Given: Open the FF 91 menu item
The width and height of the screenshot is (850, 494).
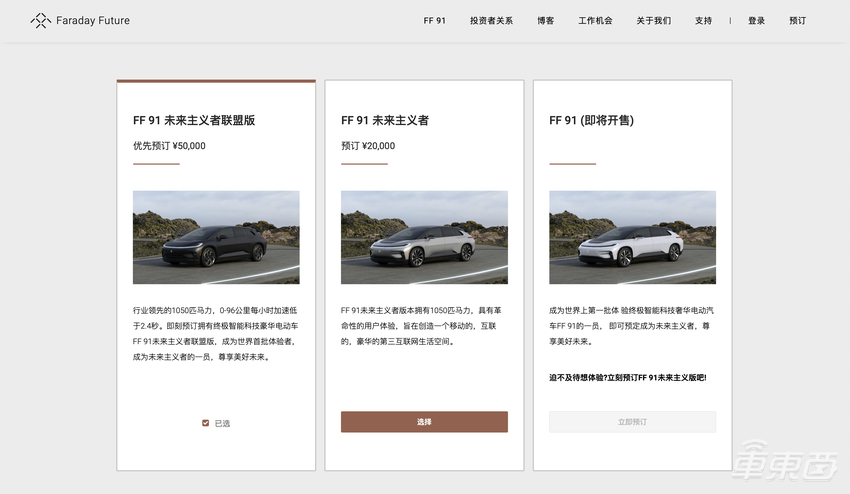Looking at the screenshot, I should click(x=435, y=21).
